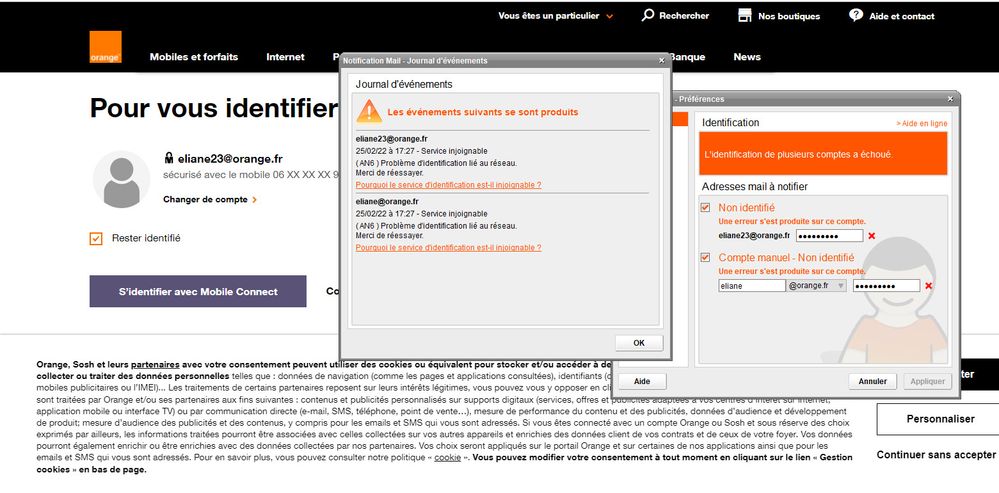The width and height of the screenshot is (999, 493).
Task: Click the password field of the manual account
Action: click(x=886, y=286)
